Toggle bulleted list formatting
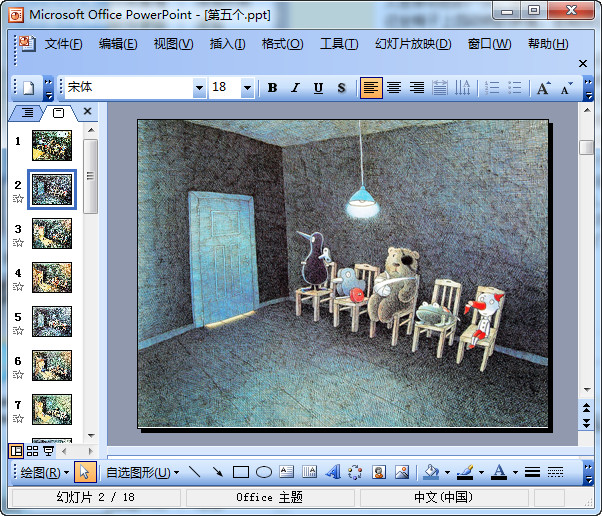The image size is (602, 516). click(x=515, y=88)
